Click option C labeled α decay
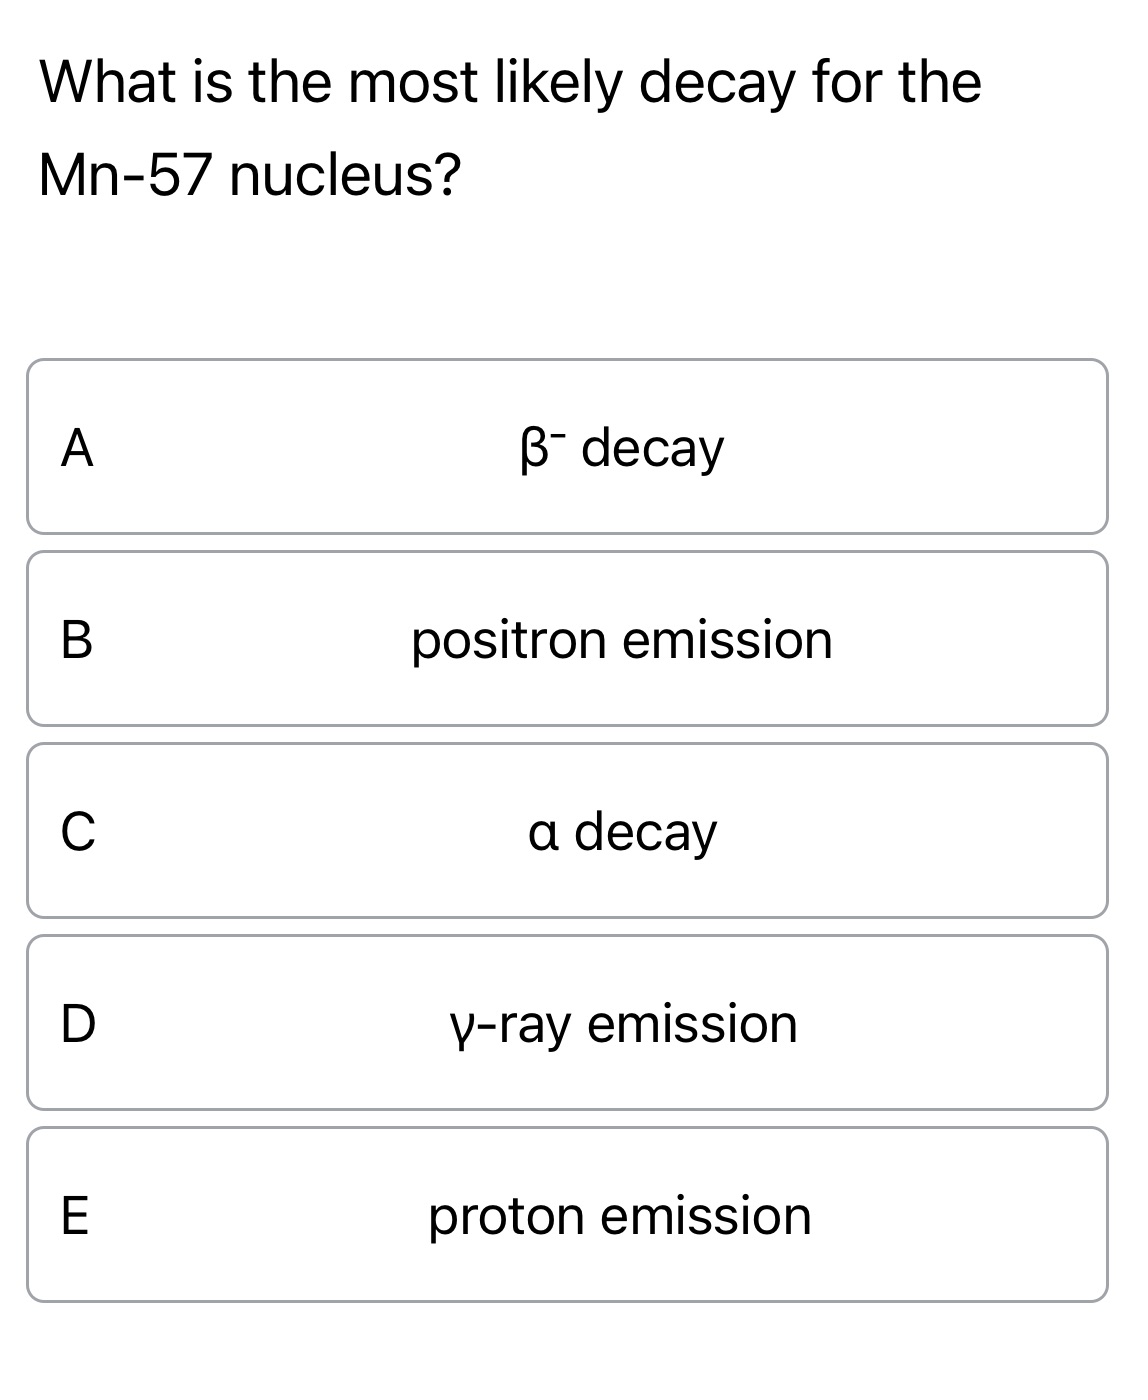 (574, 832)
